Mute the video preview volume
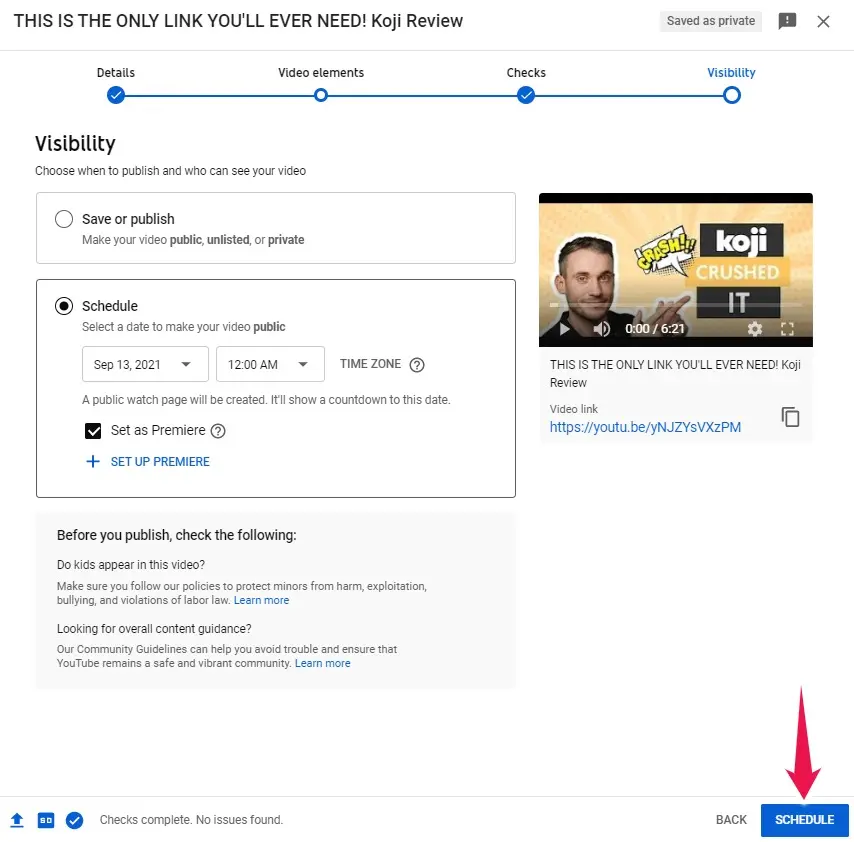 pyautogui.click(x=601, y=328)
